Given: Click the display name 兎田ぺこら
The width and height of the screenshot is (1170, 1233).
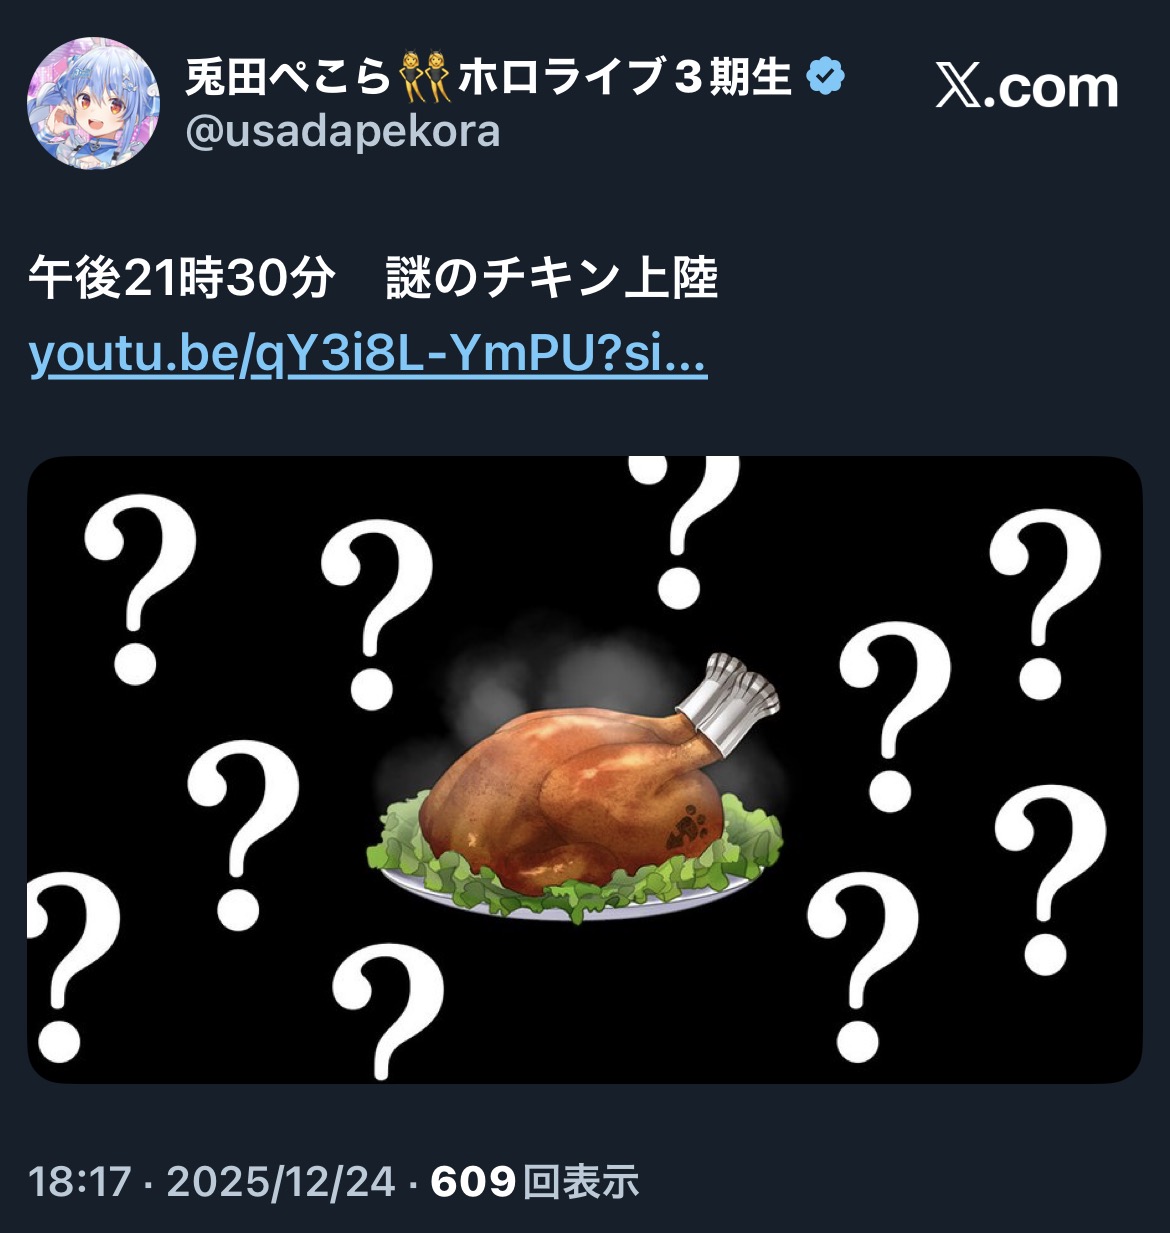Looking at the screenshot, I should point(289,78).
